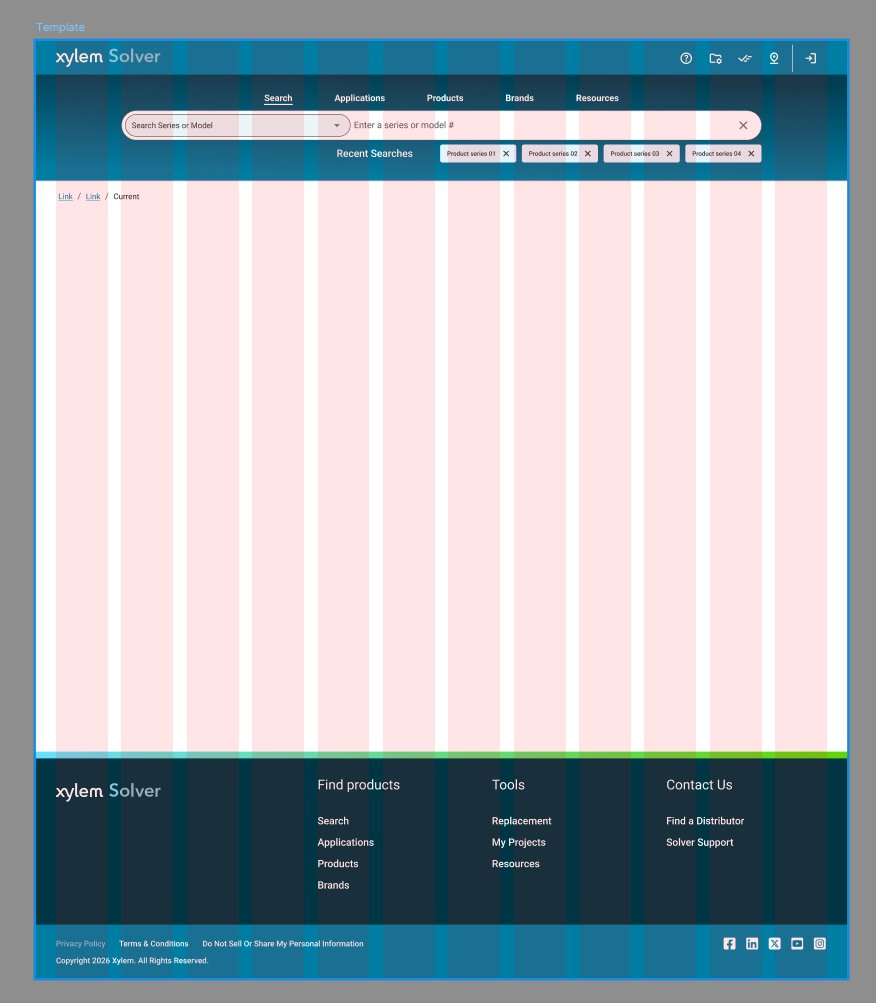This screenshot has height=1003, width=876.
Task: Open Xylem's Instagram page from the footer
Action: coord(820,943)
